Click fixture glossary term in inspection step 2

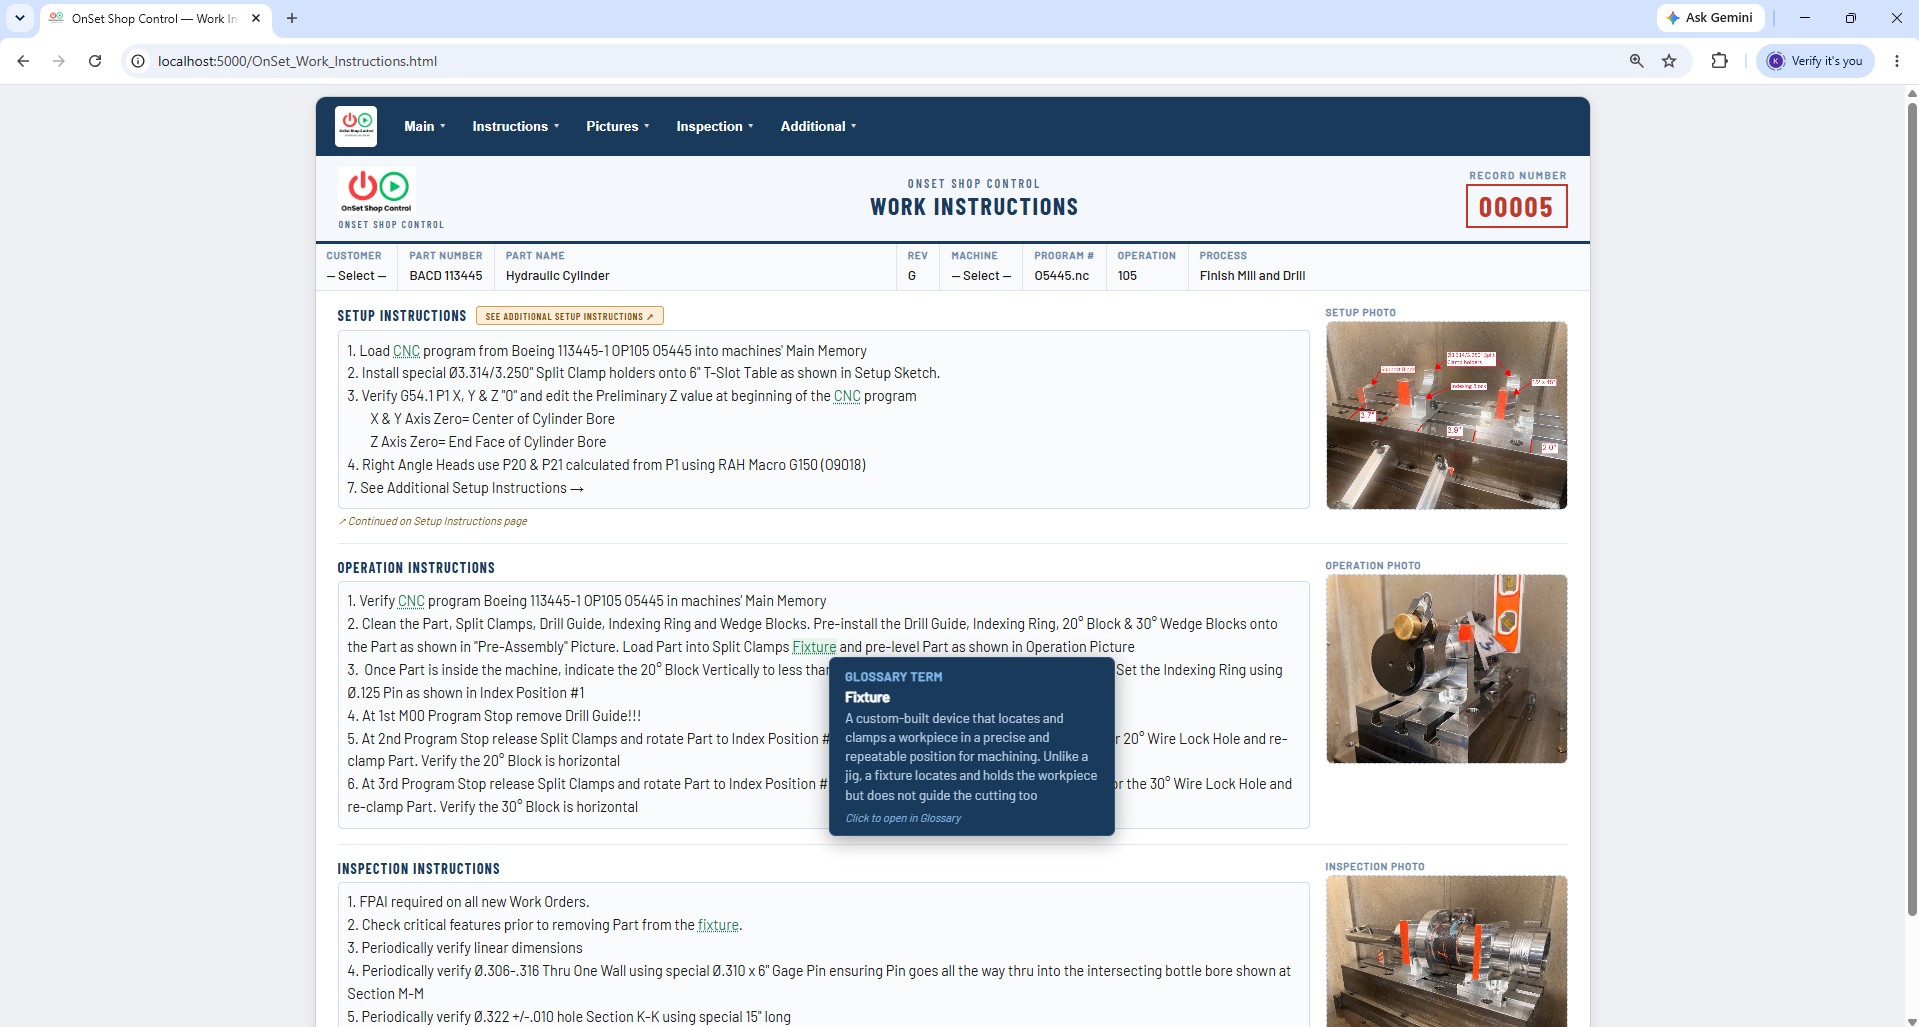tap(718, 925)
